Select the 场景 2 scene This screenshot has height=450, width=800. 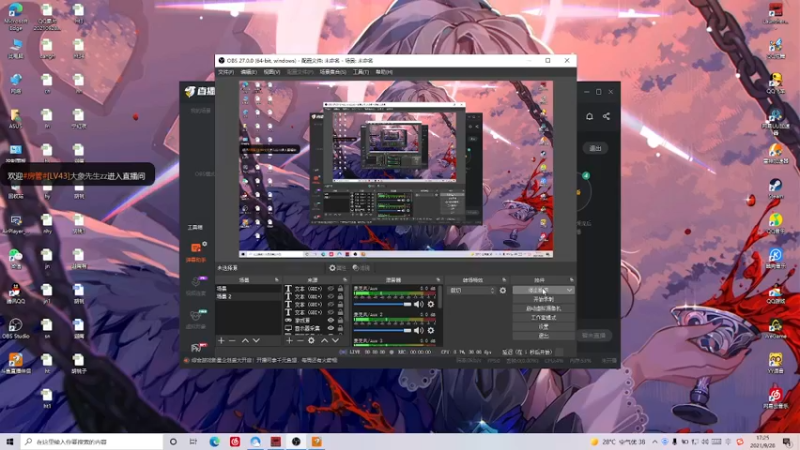click(248, 296)
